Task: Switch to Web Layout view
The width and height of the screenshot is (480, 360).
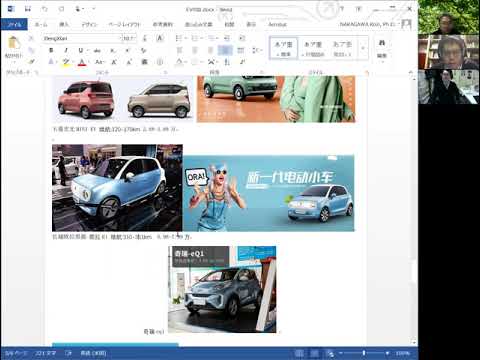Action: pyautogui.click(x=330, y=353)
